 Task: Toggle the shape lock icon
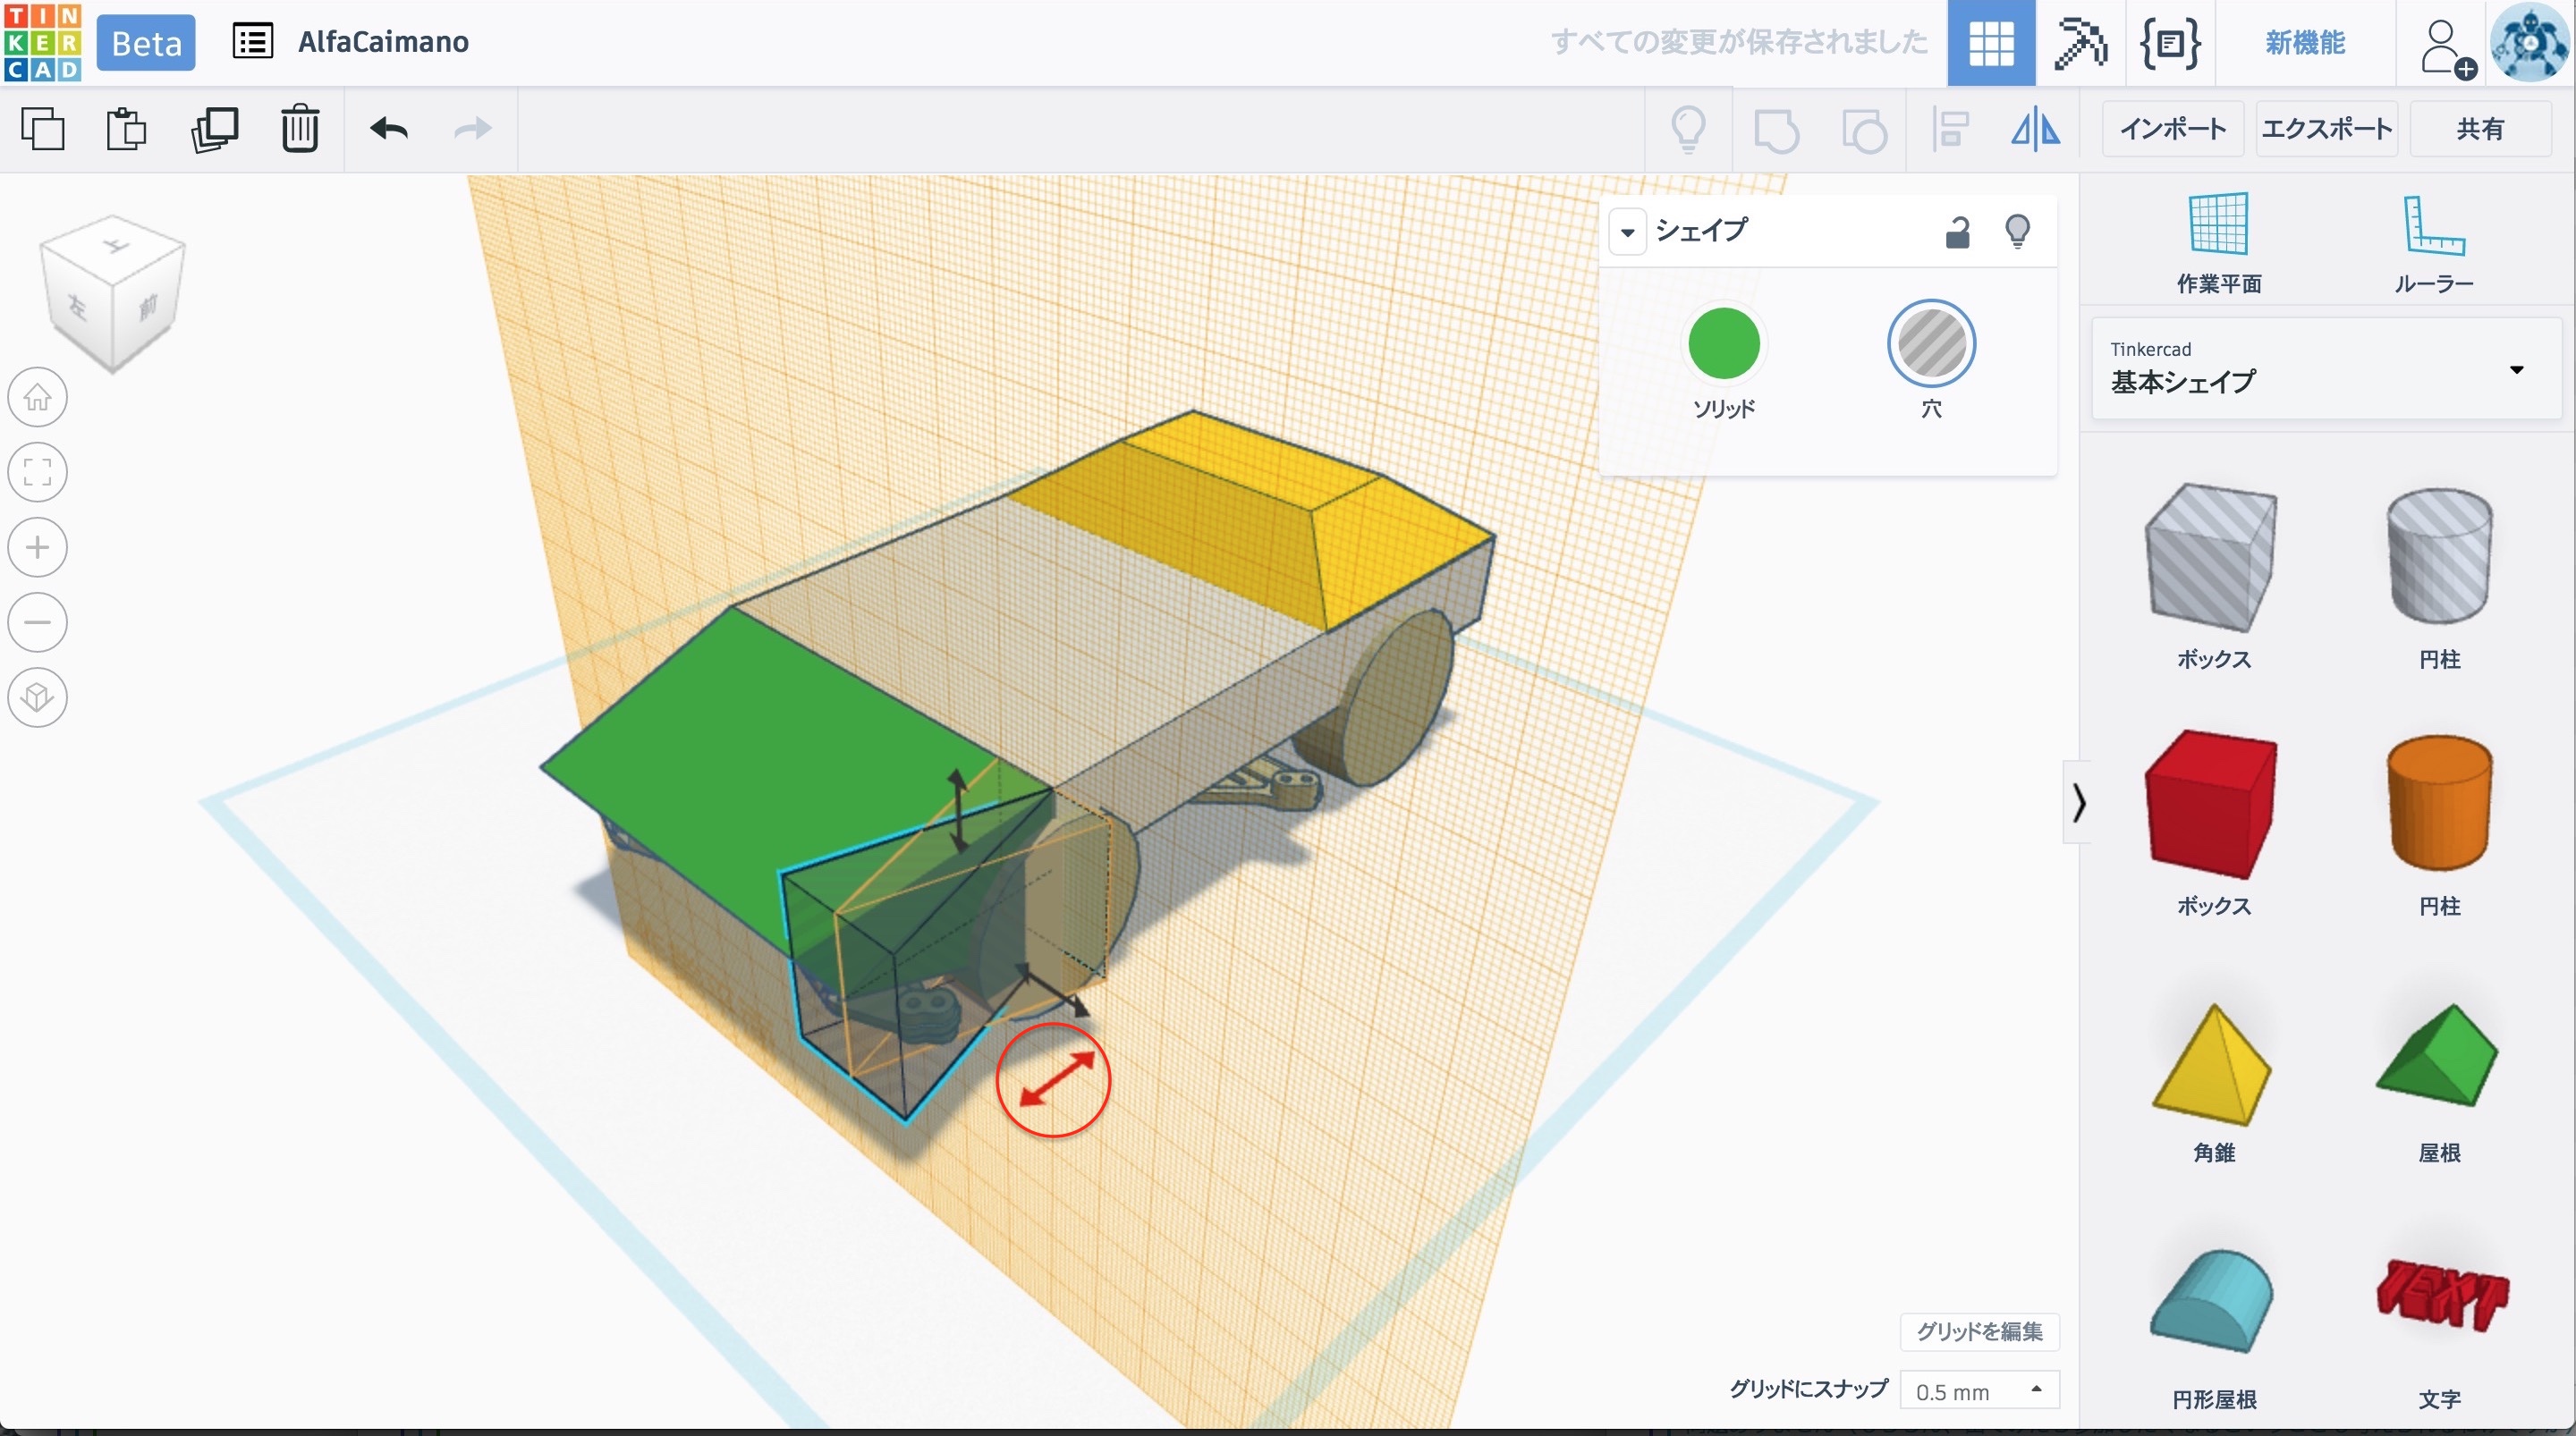1957,232
